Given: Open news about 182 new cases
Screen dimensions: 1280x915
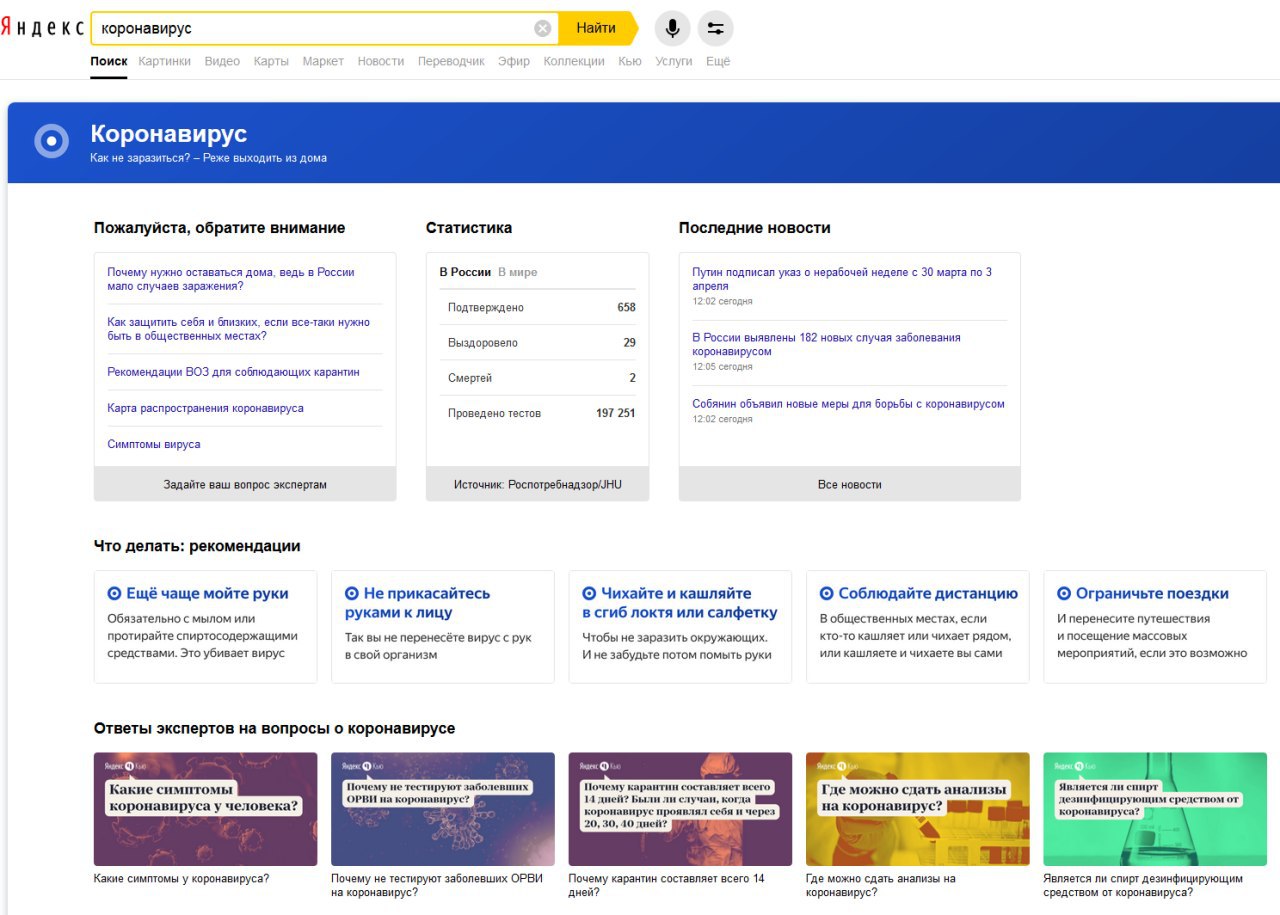Looking at the screenshot, I should pyautogui.click(x=826, y=344).
